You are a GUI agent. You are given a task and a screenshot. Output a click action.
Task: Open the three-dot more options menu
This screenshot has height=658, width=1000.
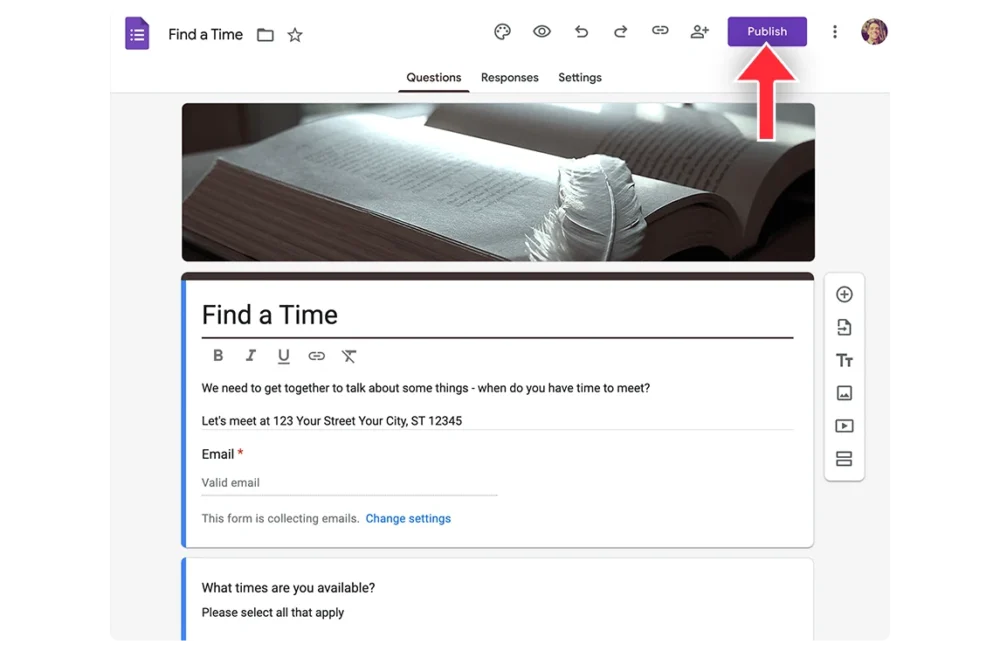click(x=835, y=32)
